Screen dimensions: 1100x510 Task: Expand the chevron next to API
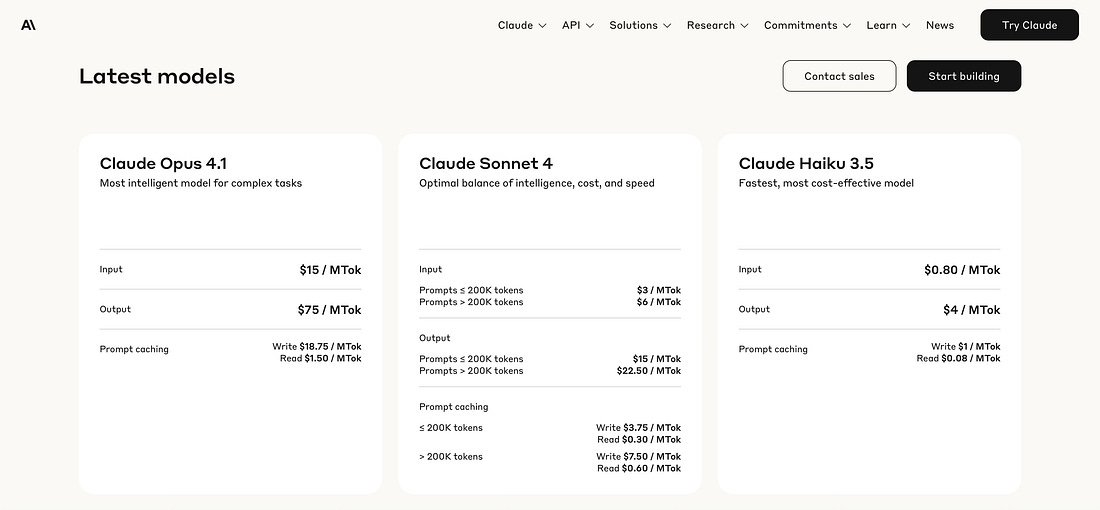pos(590,26)
